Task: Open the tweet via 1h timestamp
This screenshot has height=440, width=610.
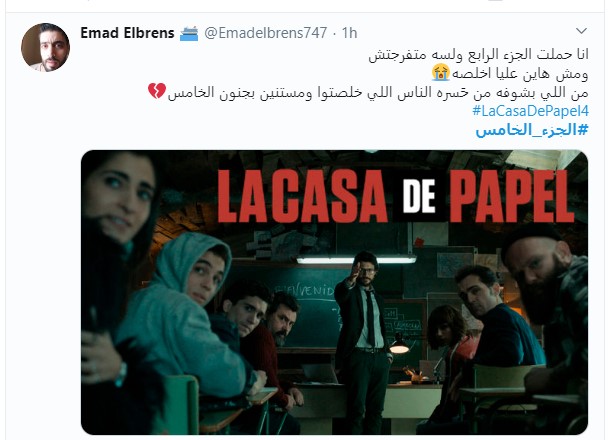Action: (349, 33)
